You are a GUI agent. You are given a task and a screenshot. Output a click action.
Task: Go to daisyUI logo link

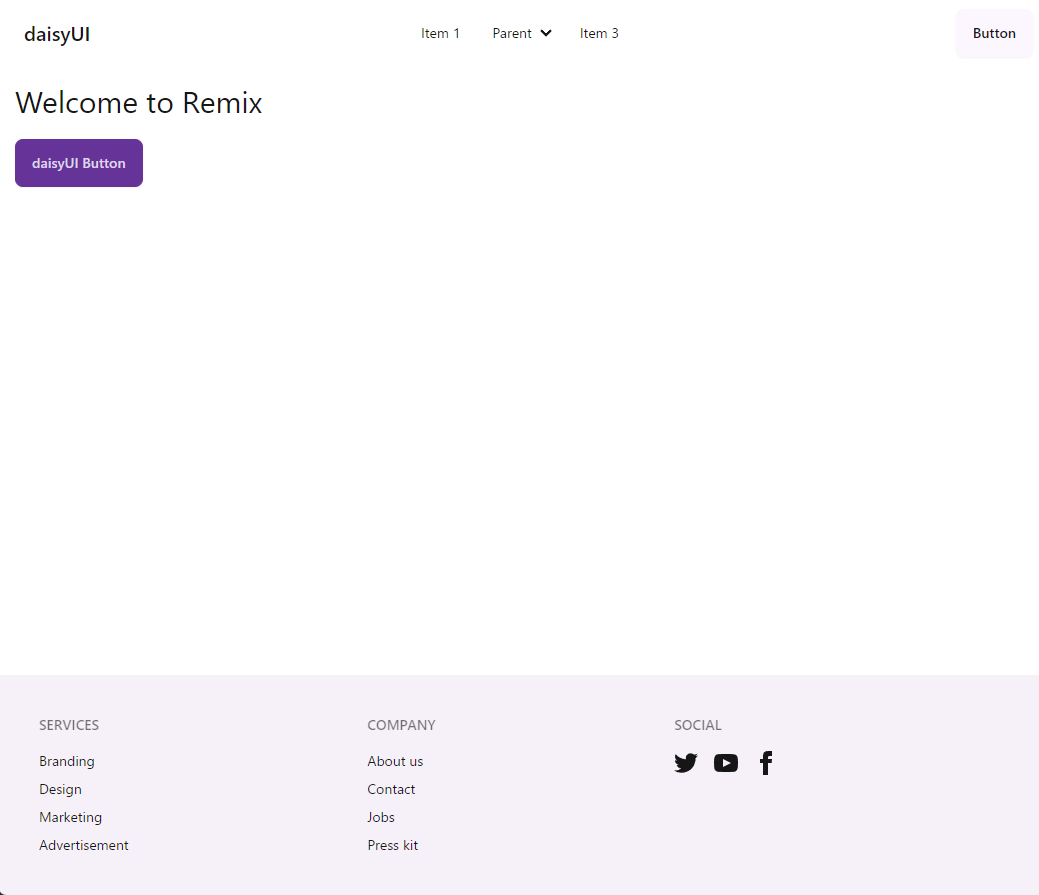point(57,34)
